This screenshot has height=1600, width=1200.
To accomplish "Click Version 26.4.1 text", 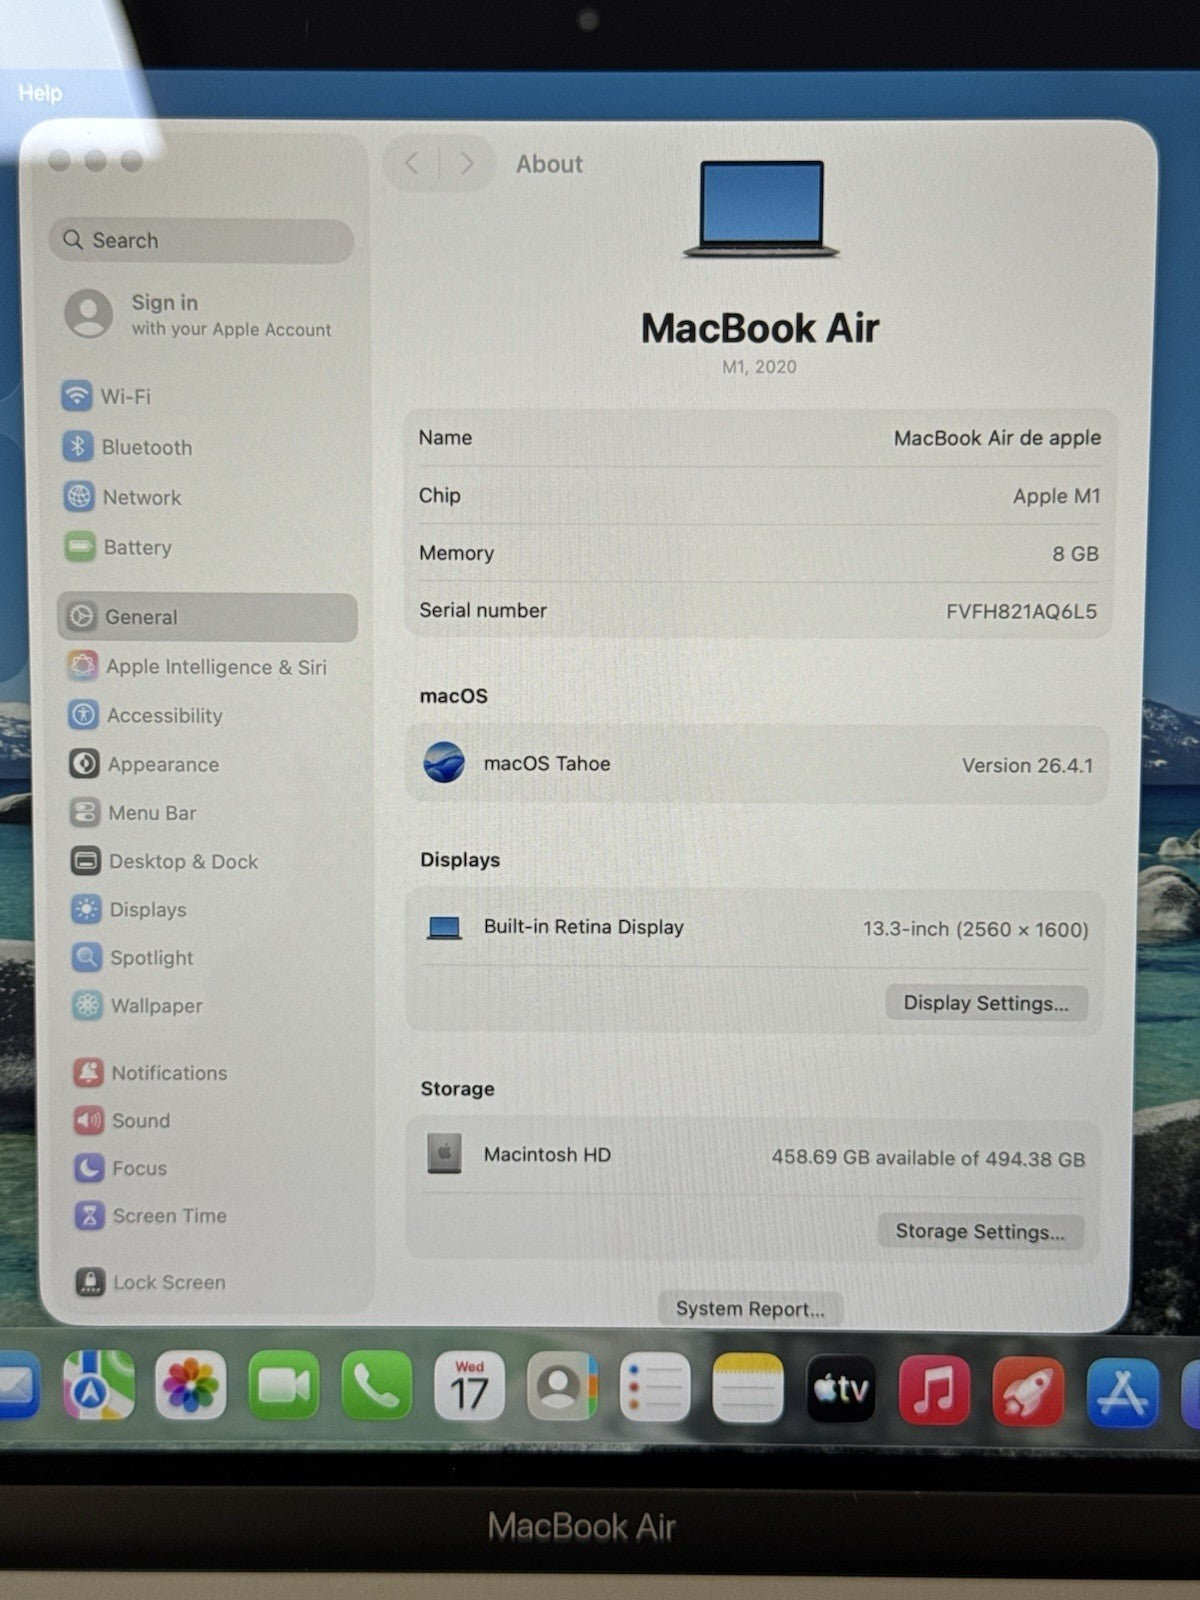I will pyautogui.click(x=1027, y=765).
